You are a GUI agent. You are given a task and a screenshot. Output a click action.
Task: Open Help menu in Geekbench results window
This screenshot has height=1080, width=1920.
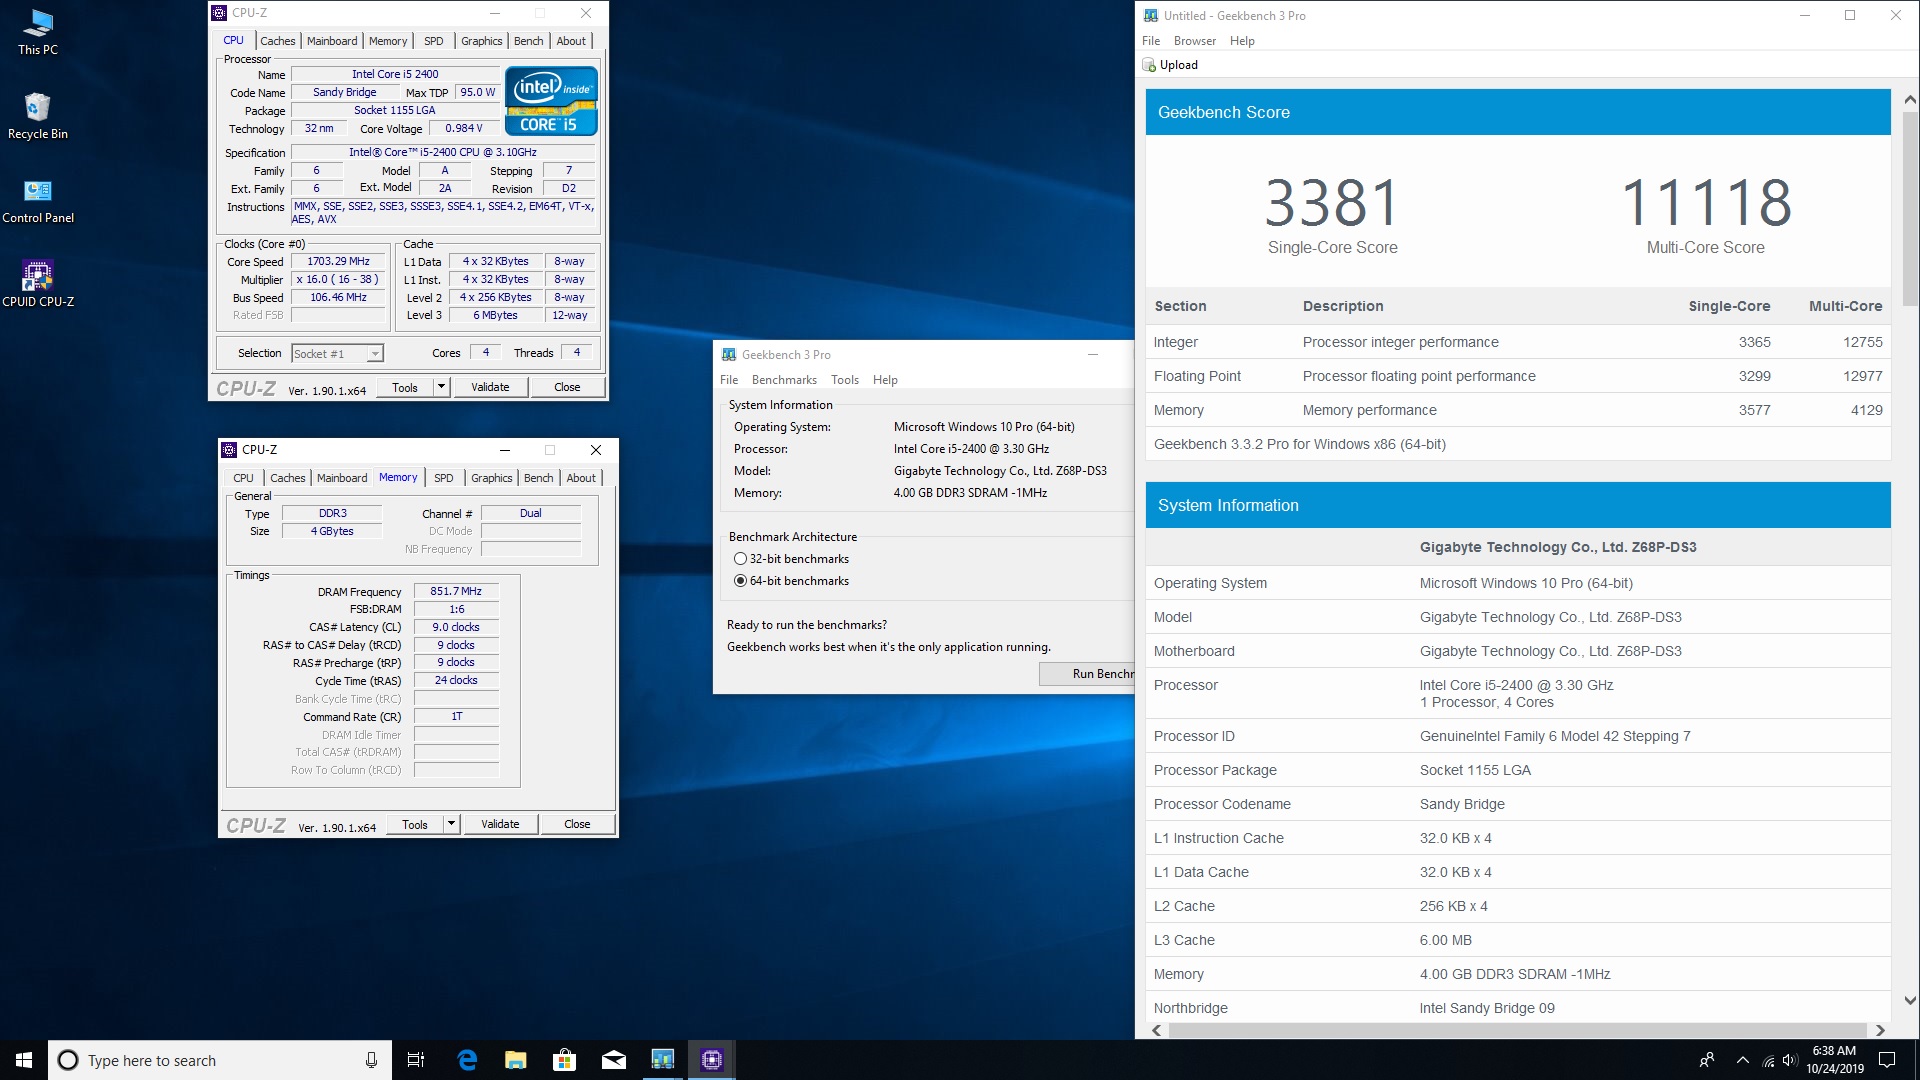click(1242, 41)
